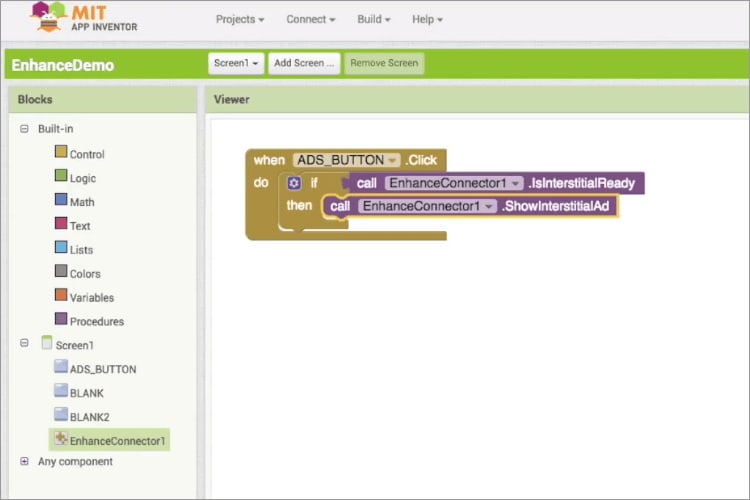Select the 'if' keyword on the if block
Screen dimensions: 750x500
pos(314,183)
